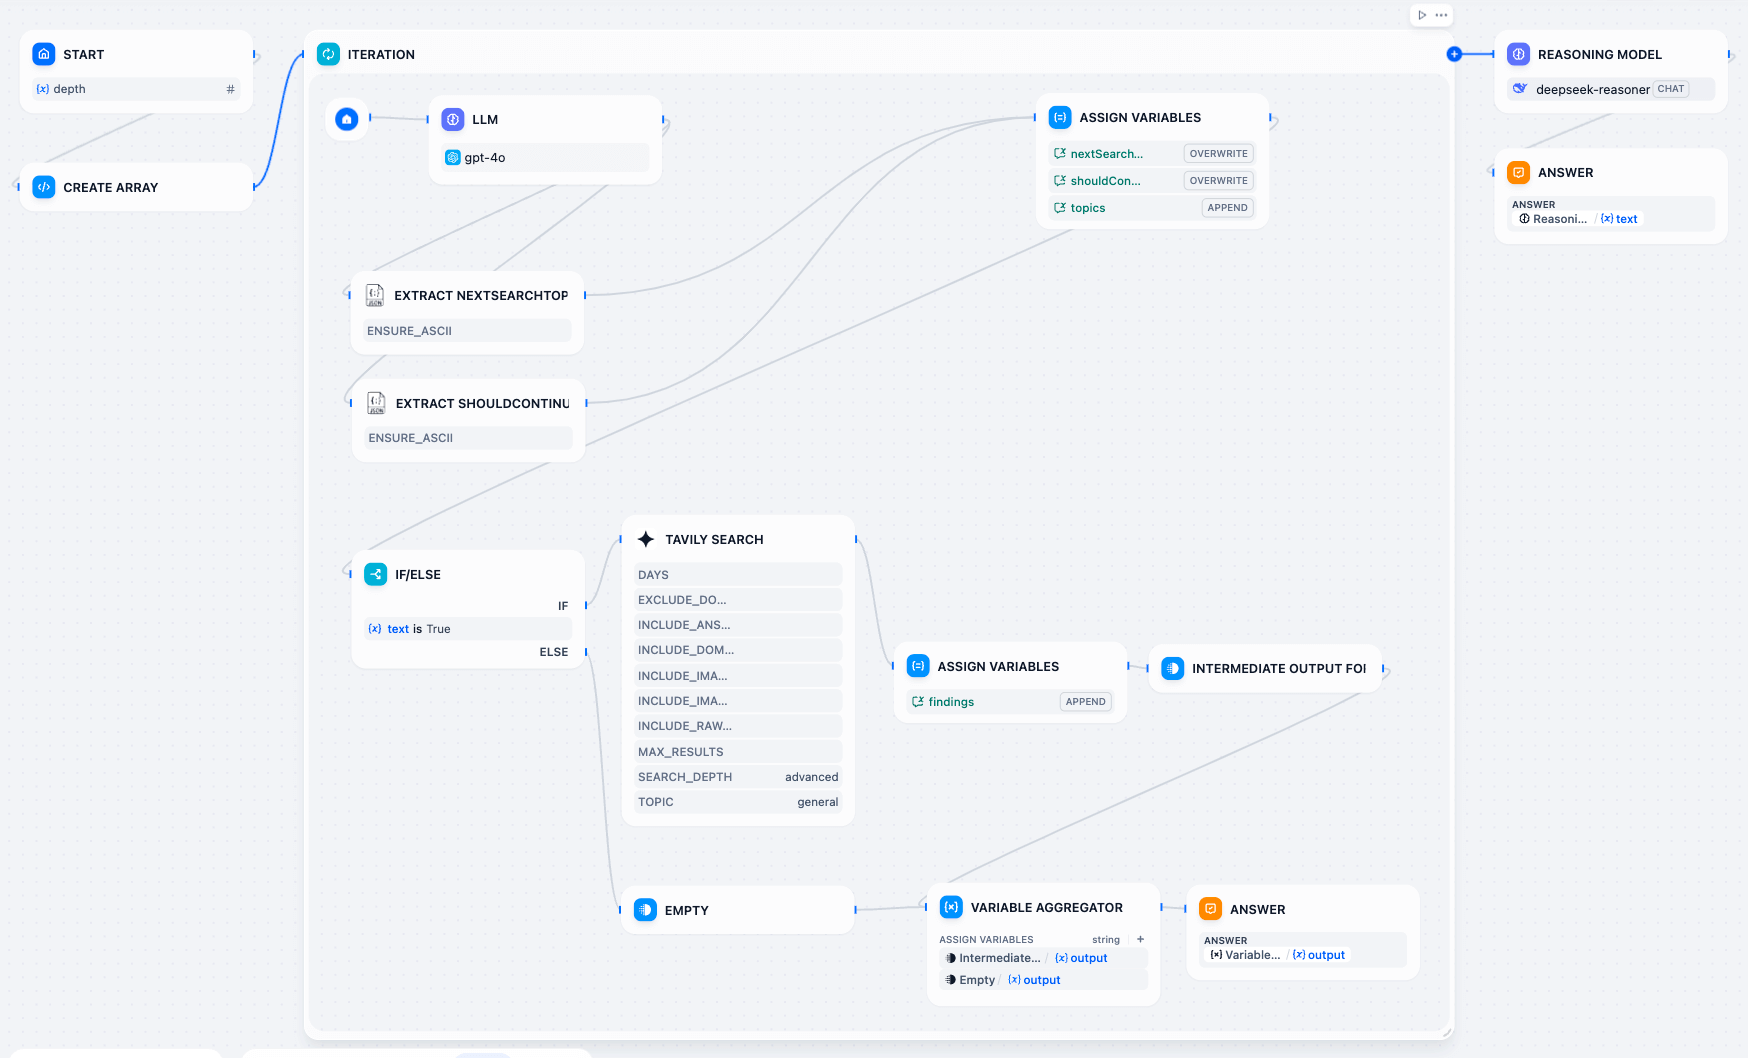Click the deepseek-reasoner whale icon
The width and height of the screenshot is (1748, 1058).
click(x=1520, y=89)
